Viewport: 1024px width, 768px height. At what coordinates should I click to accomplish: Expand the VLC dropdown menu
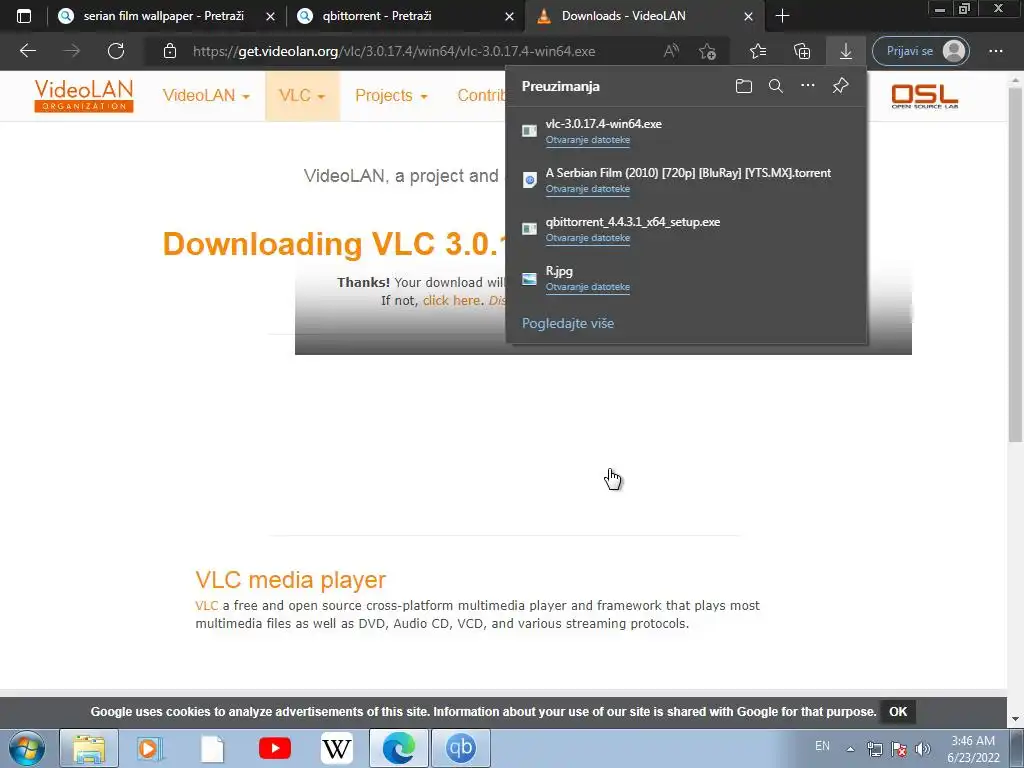tap(302, 95)
